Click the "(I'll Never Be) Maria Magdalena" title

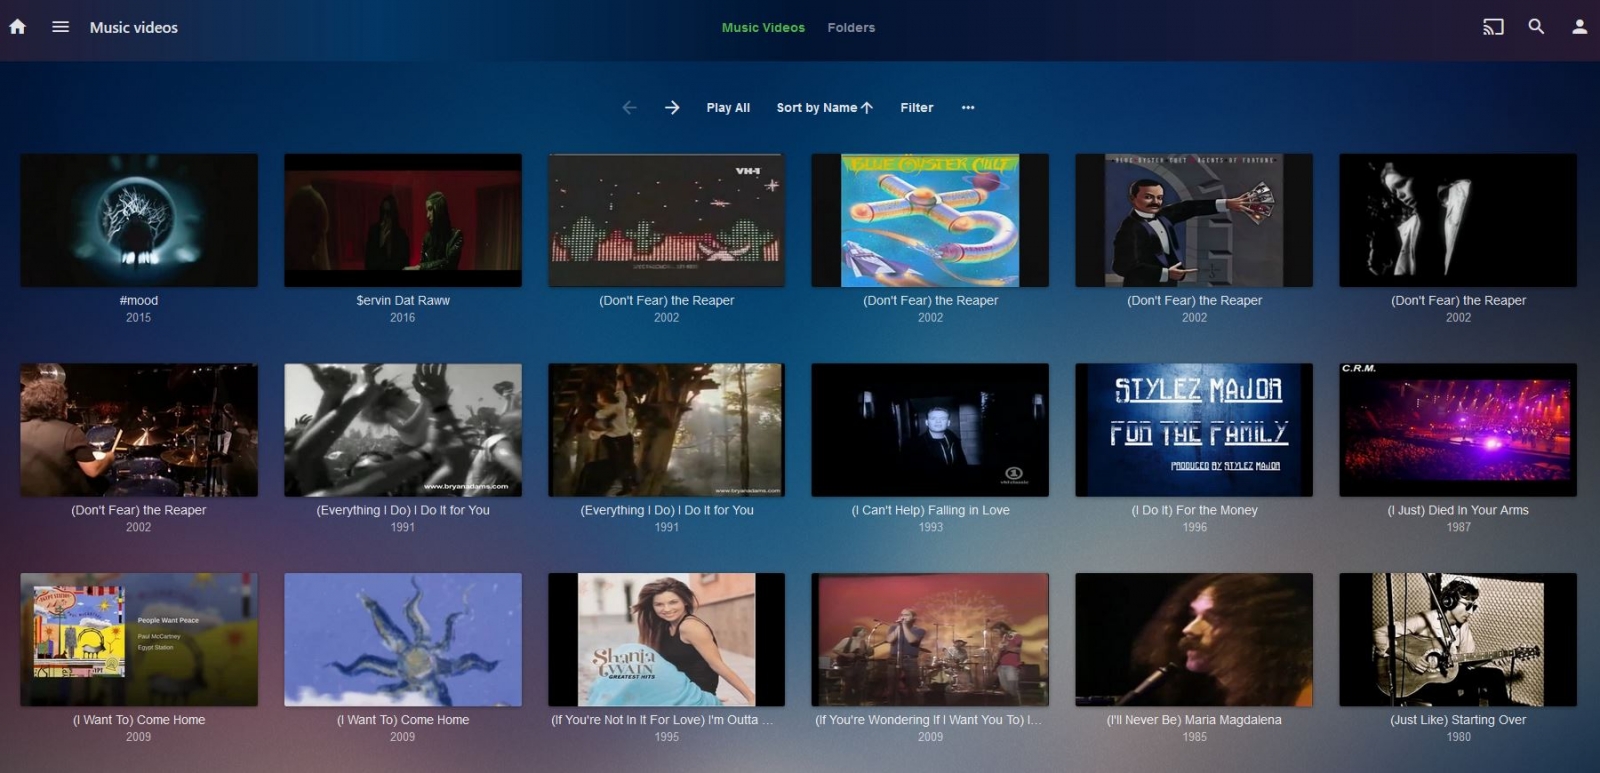click(1194, 720)
